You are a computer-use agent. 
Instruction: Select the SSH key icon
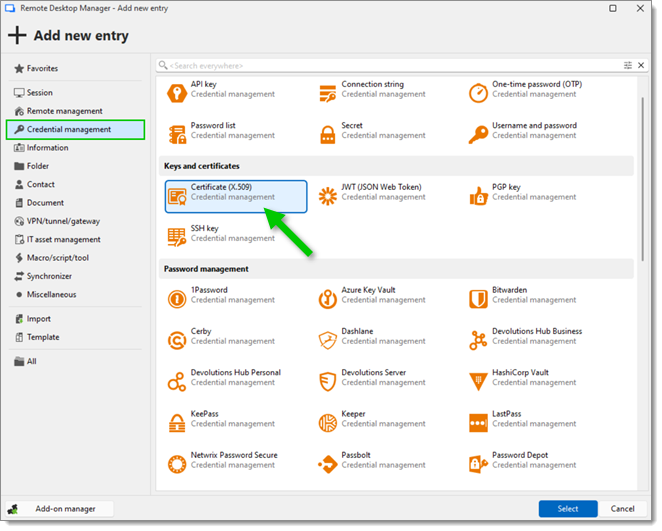pos(176,238)
